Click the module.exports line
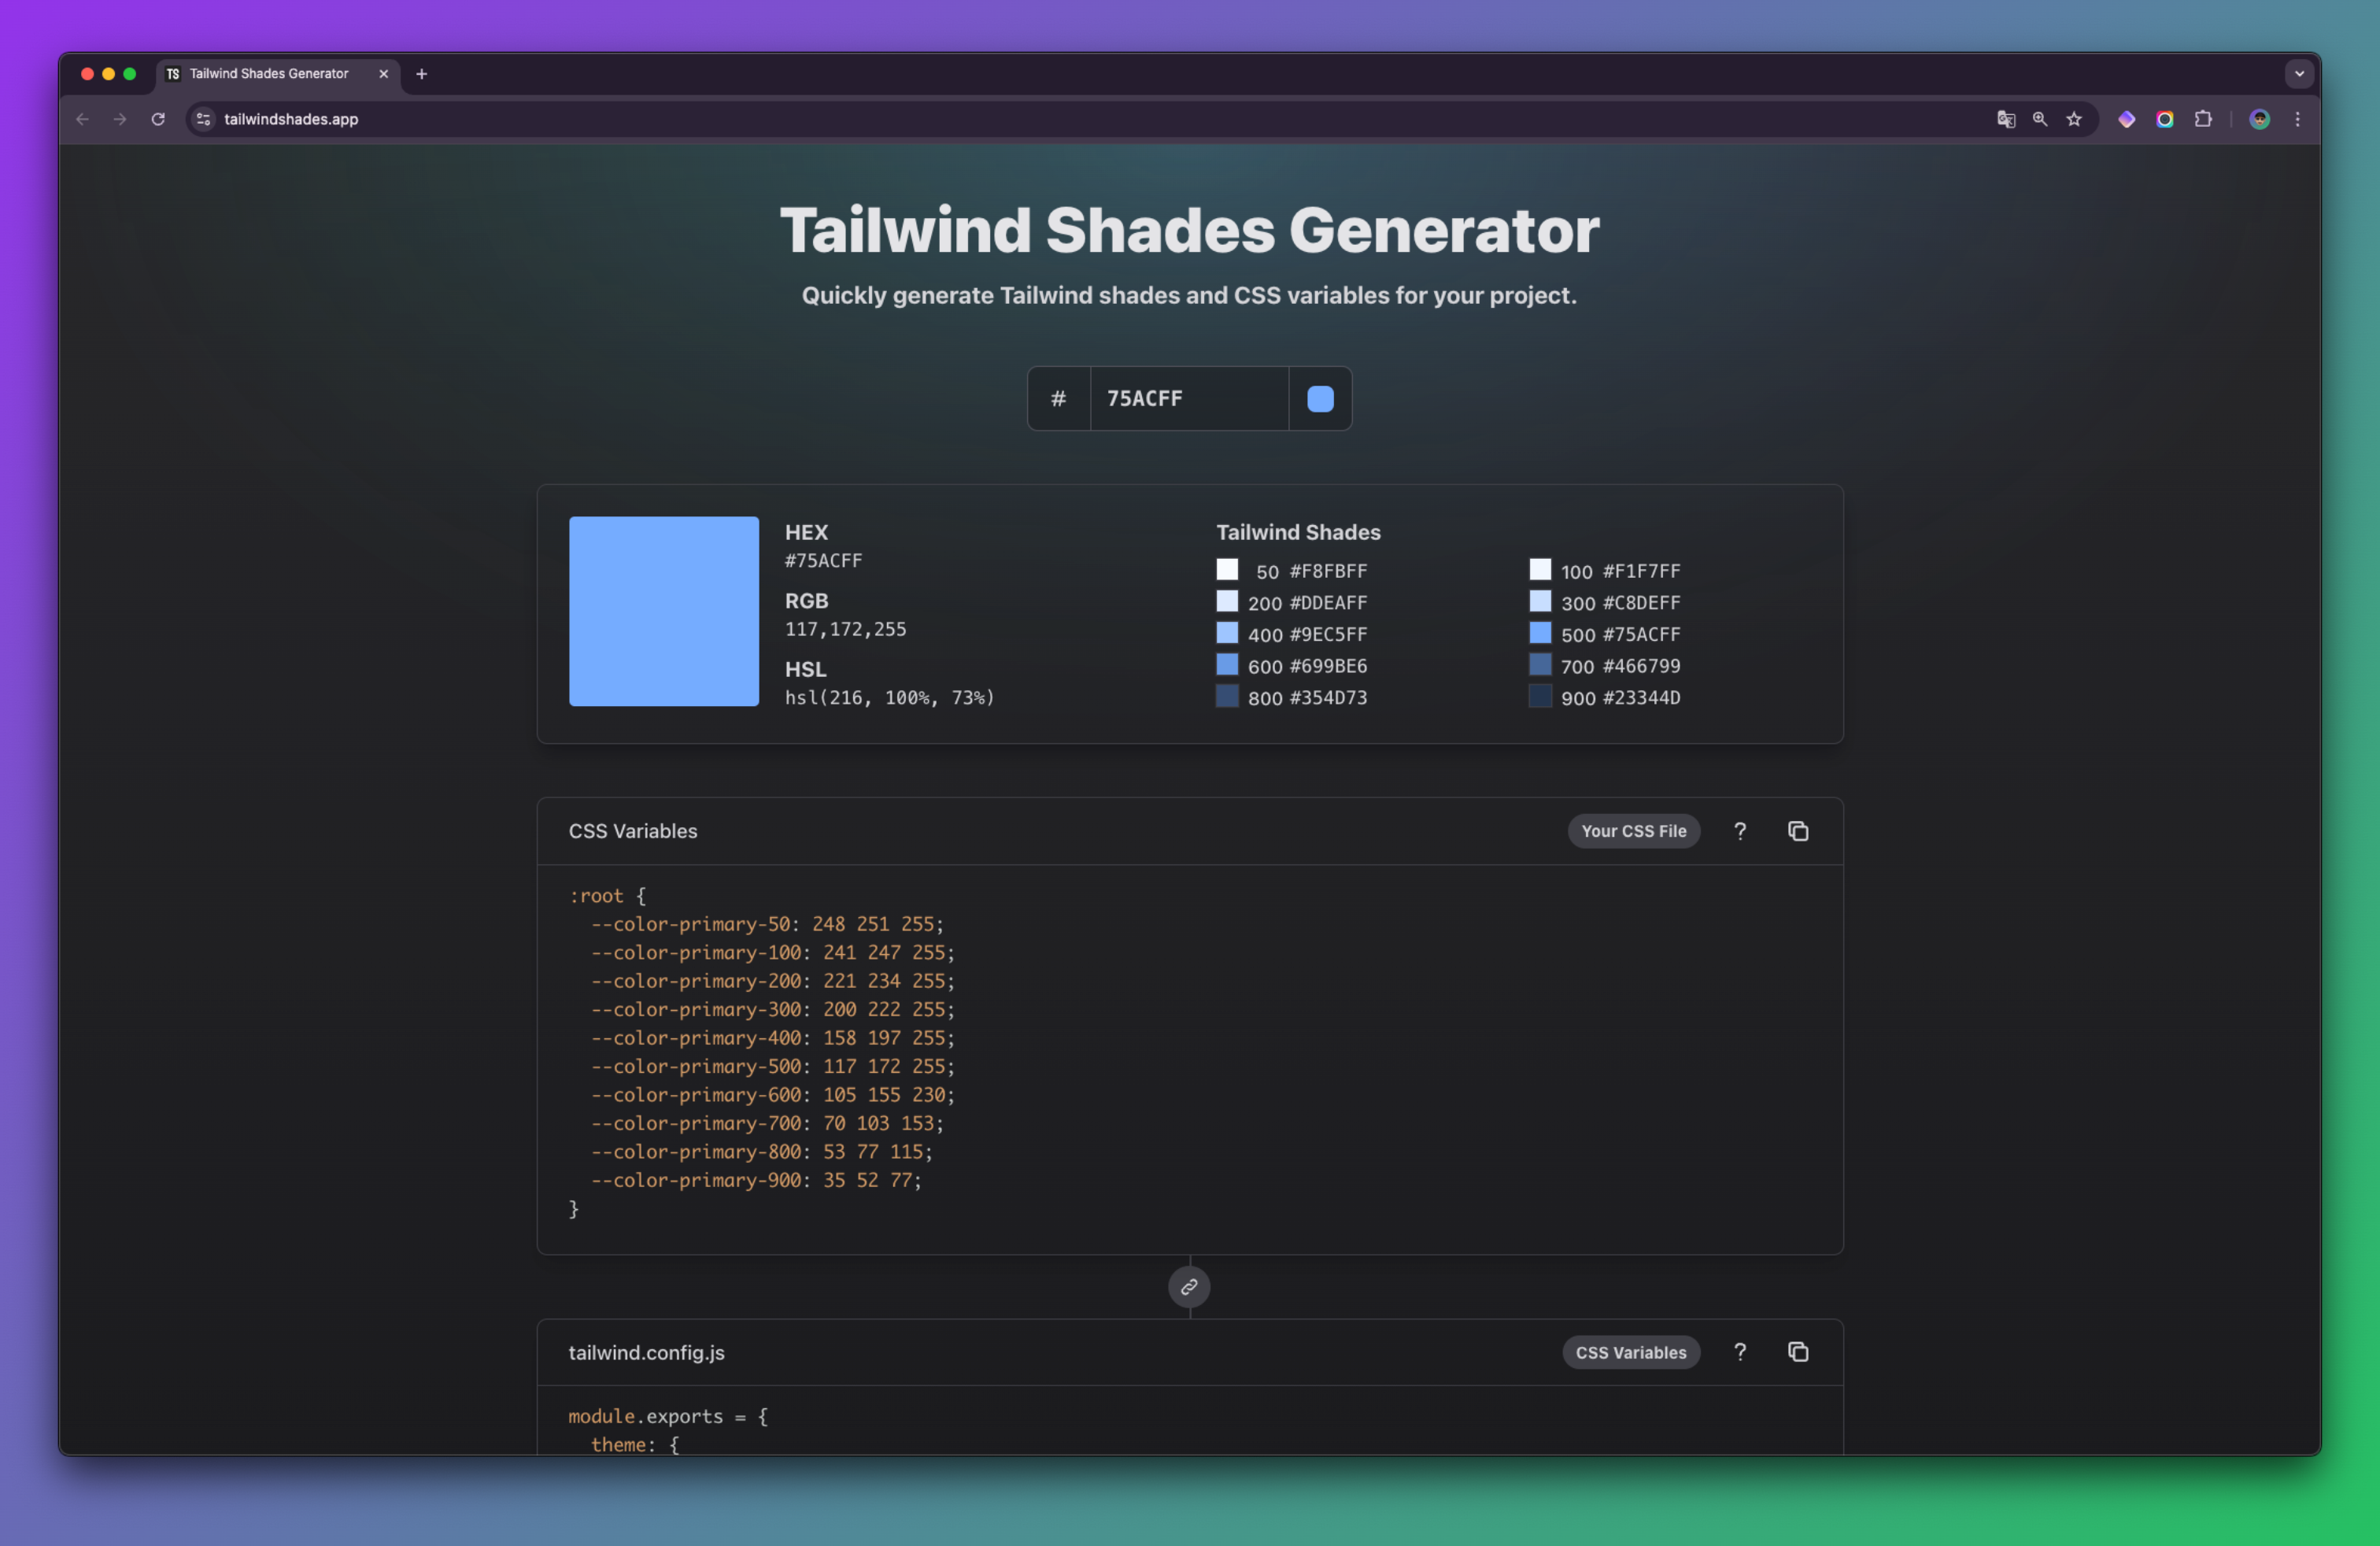Screen dimensions: 2380x1546 [x=668, y=1416]
